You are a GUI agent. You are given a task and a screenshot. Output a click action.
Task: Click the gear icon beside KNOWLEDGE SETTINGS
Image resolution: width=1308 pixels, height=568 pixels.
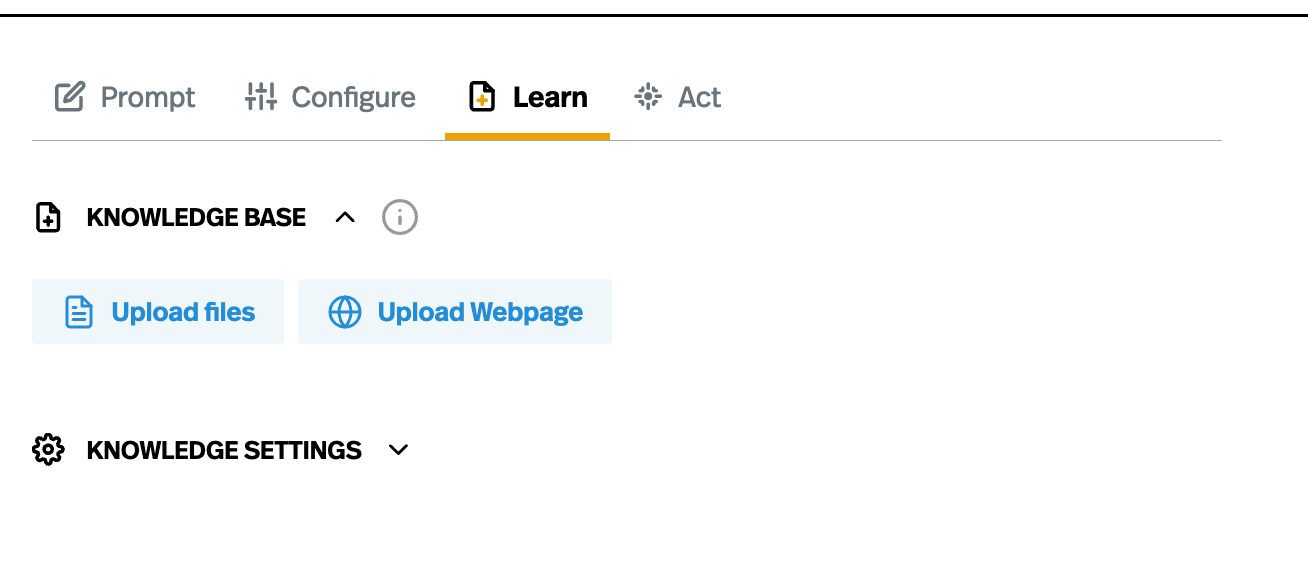(x=48, y=450)
